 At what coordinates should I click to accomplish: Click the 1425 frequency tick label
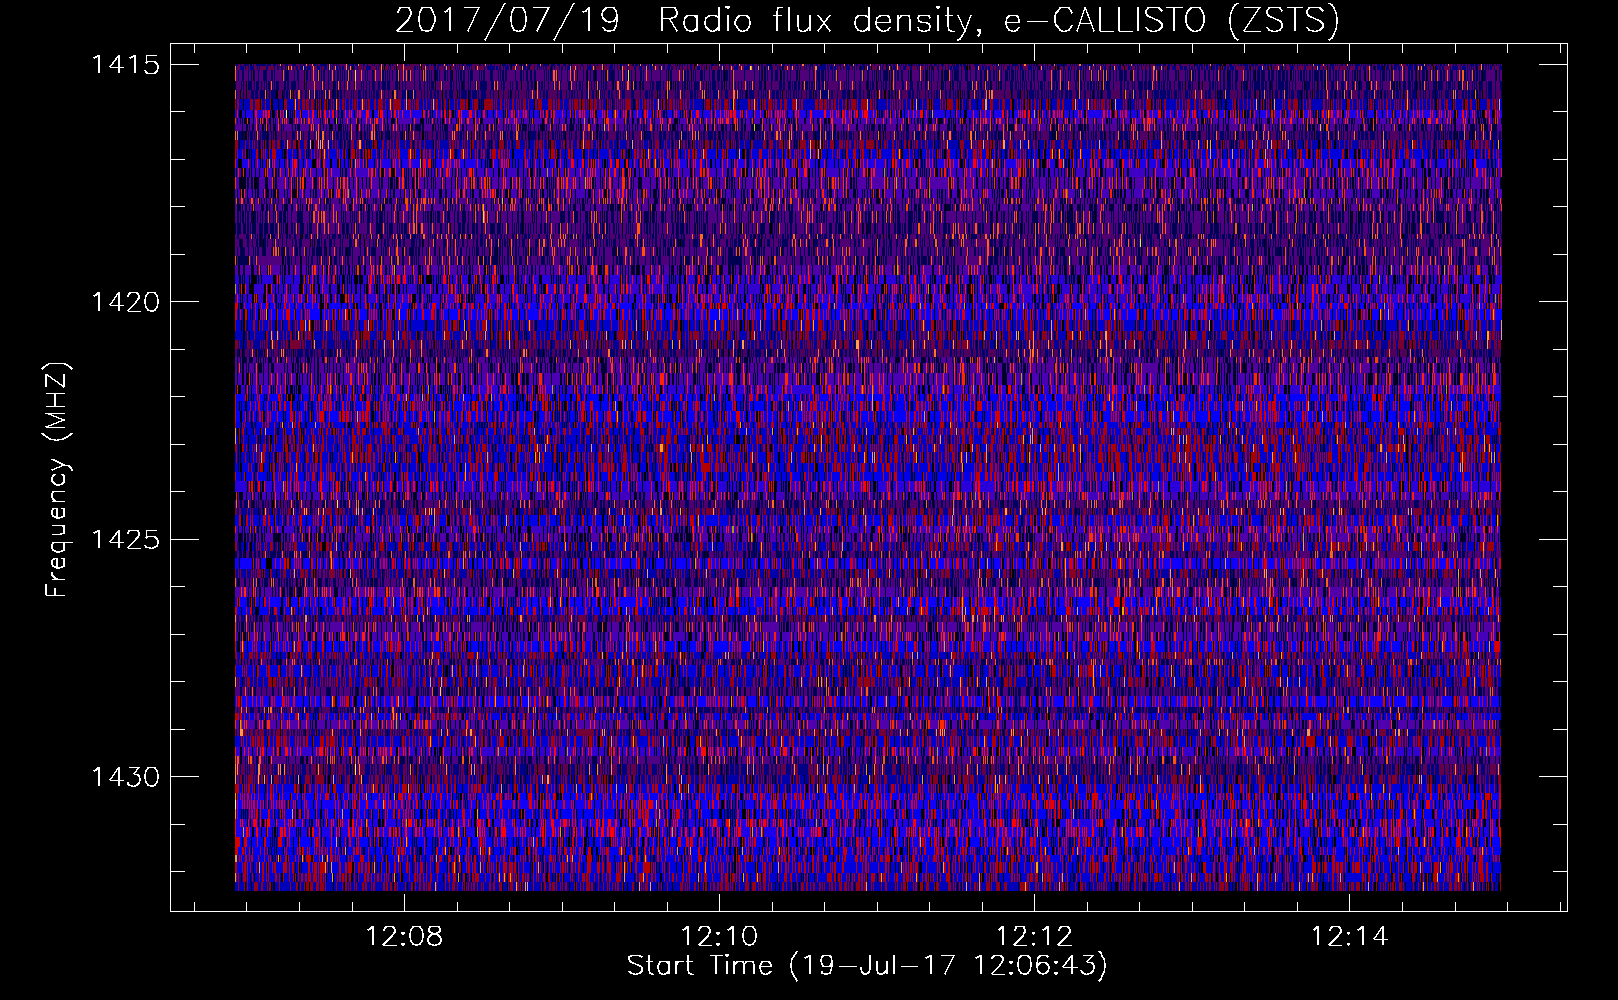click(124, 540)
